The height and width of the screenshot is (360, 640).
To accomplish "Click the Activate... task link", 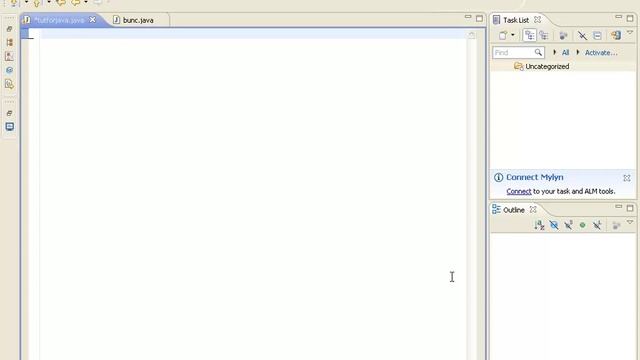I will pos(601,53).
